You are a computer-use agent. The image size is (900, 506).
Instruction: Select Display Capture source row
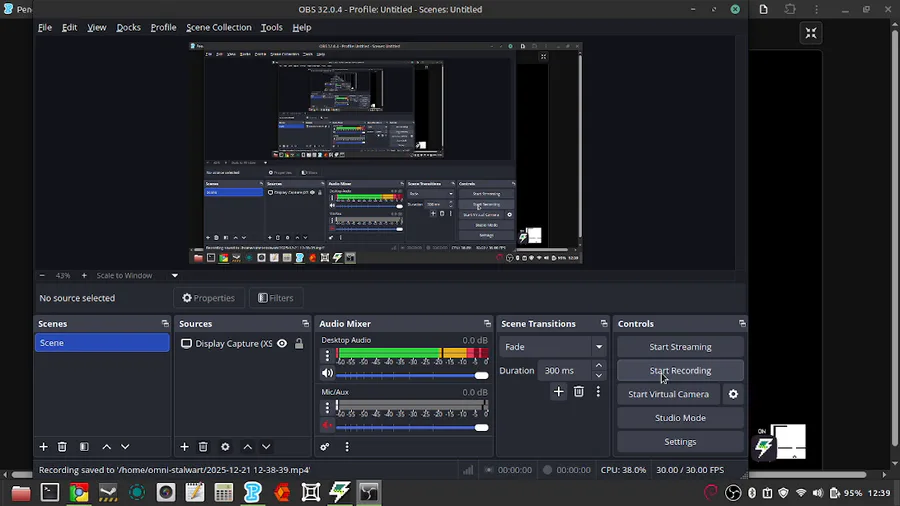242,344
